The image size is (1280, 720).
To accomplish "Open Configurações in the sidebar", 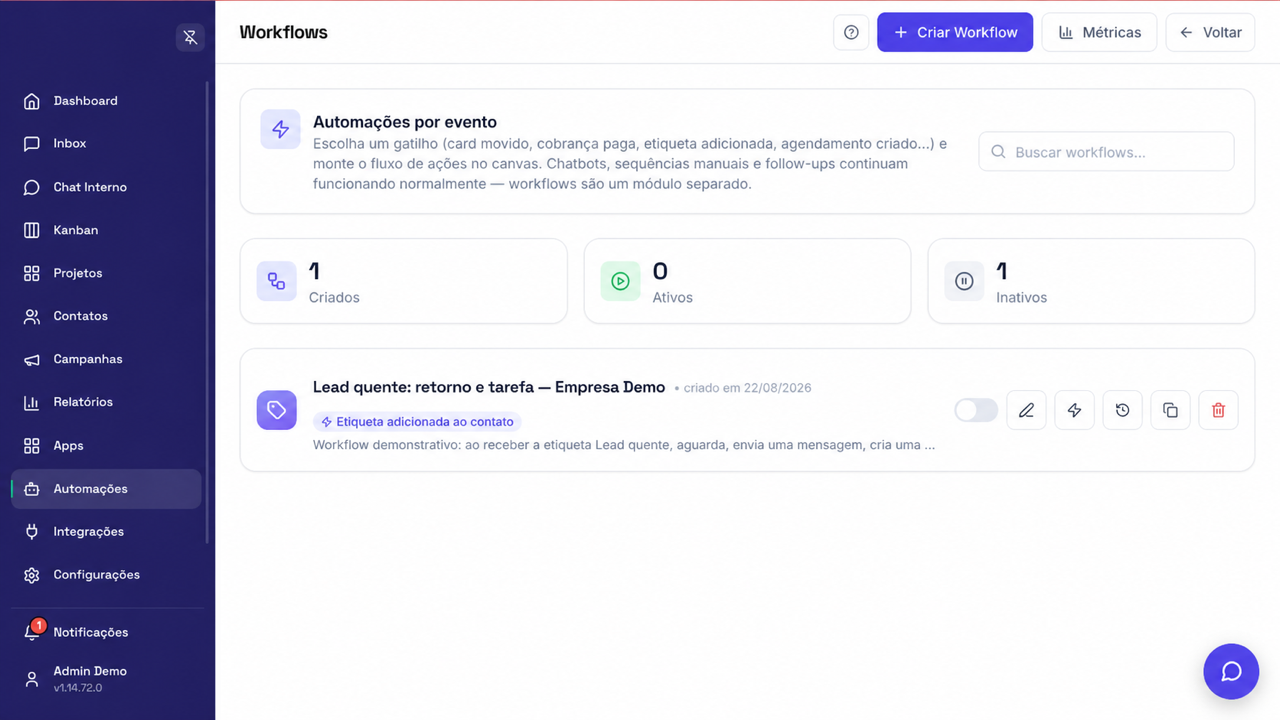I will pos(106,575).
